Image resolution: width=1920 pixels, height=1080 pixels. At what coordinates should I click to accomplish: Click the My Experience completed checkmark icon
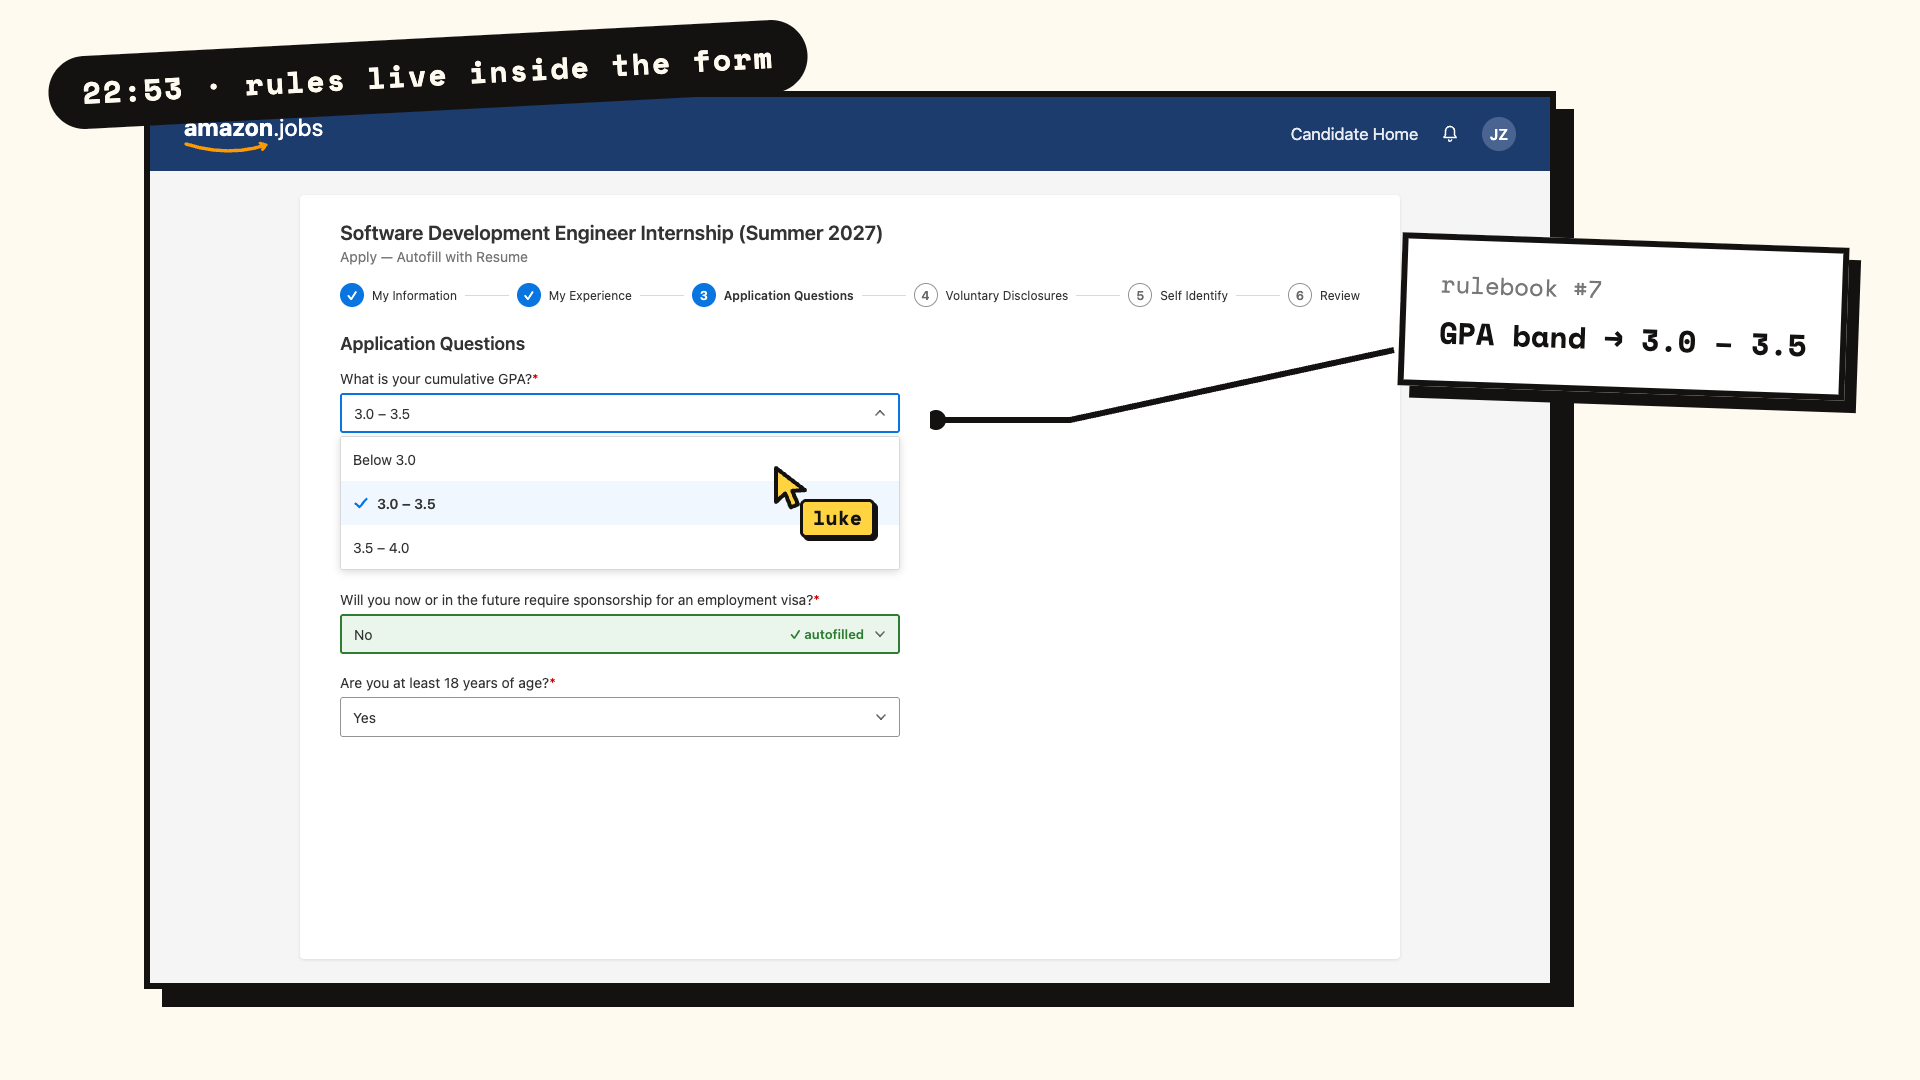point(529,295)
